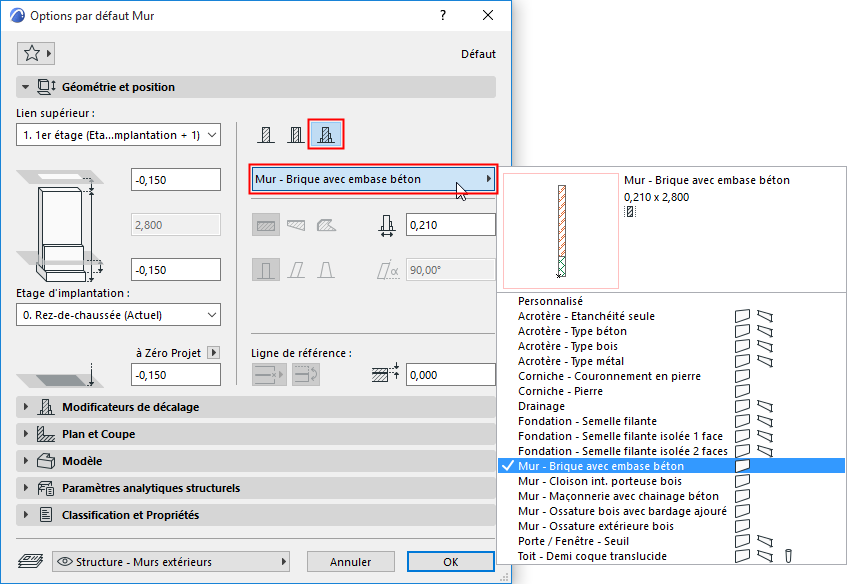Close the Options par défaut Mur dialog
The height and width of the screenshot is (584, 847).
click(x=488, y=15)
